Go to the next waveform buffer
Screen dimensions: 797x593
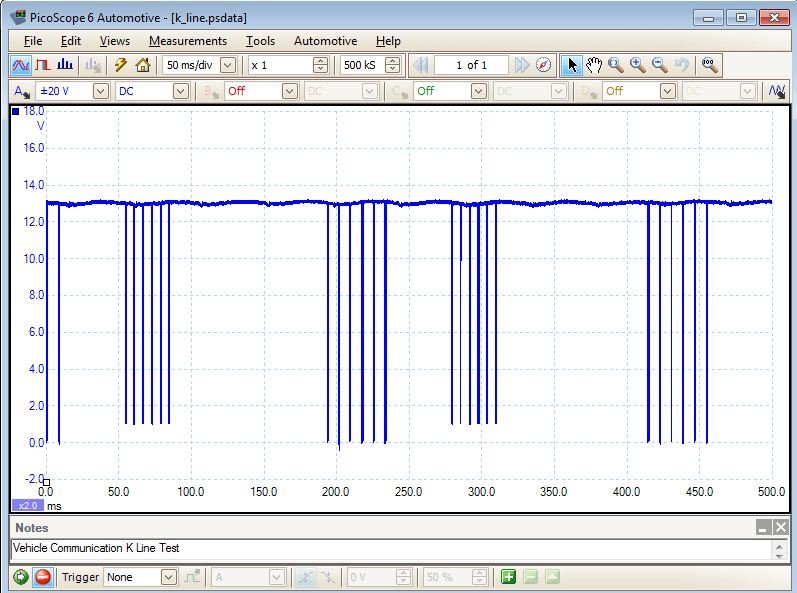[x=521, y=66]
